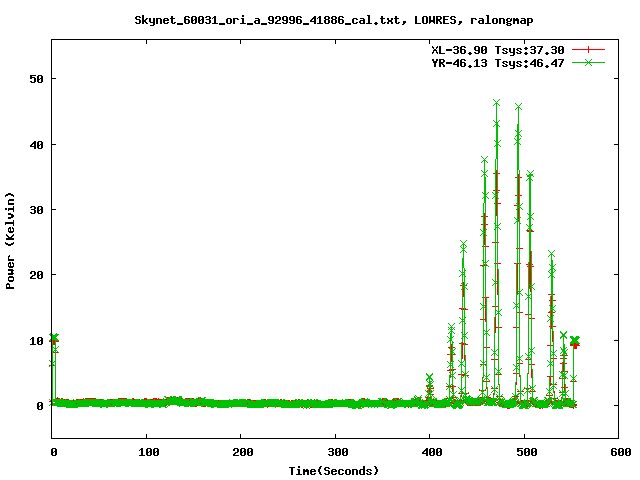
Task: Click the y-axis tick label 50
Action: (36, 79)
